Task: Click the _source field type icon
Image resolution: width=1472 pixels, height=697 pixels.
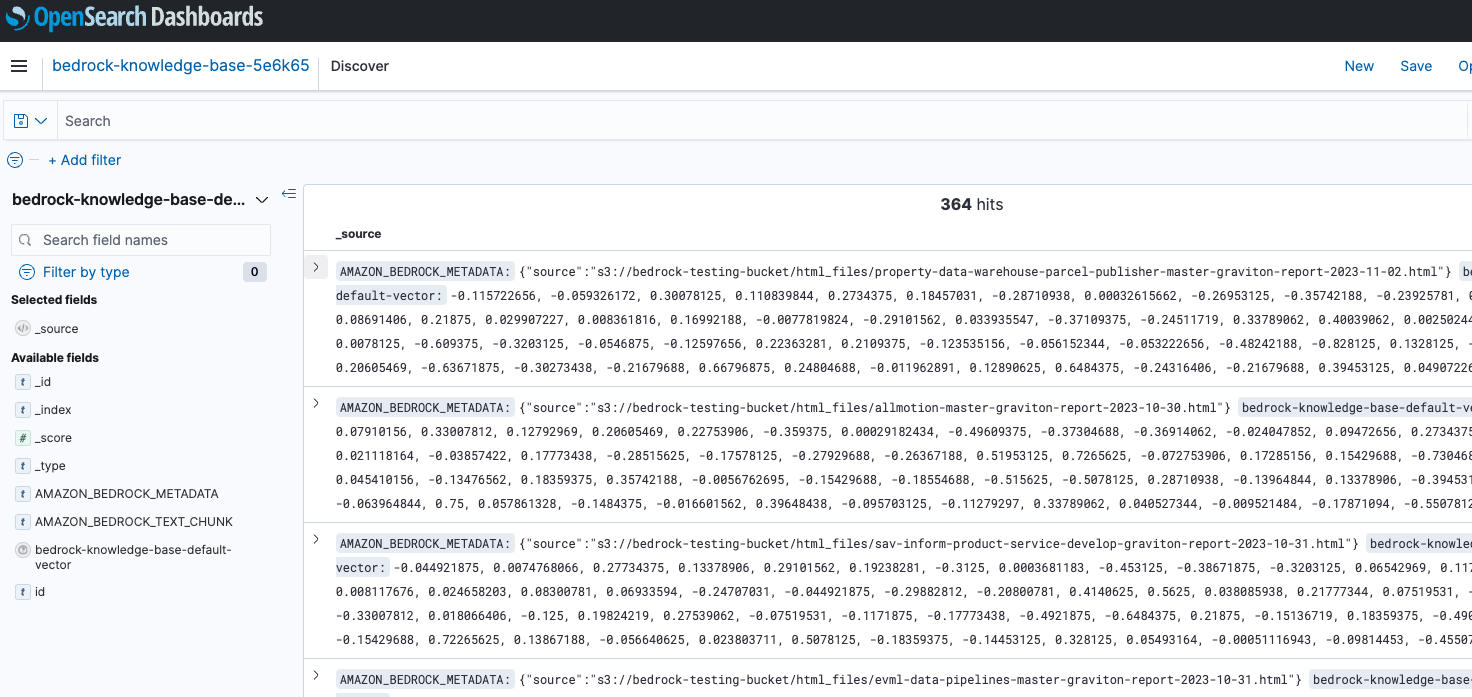Action: (23, 328)
